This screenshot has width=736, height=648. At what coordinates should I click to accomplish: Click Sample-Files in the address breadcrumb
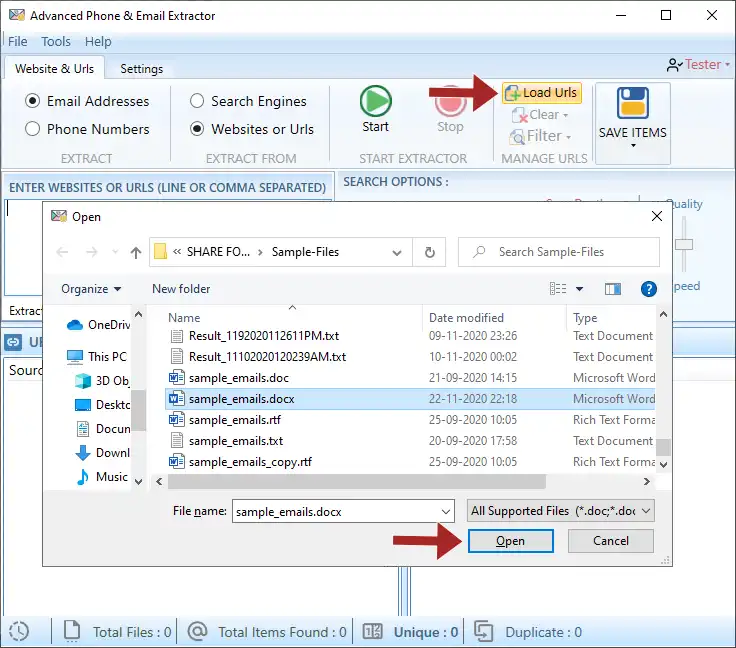[x=305, y=252]
